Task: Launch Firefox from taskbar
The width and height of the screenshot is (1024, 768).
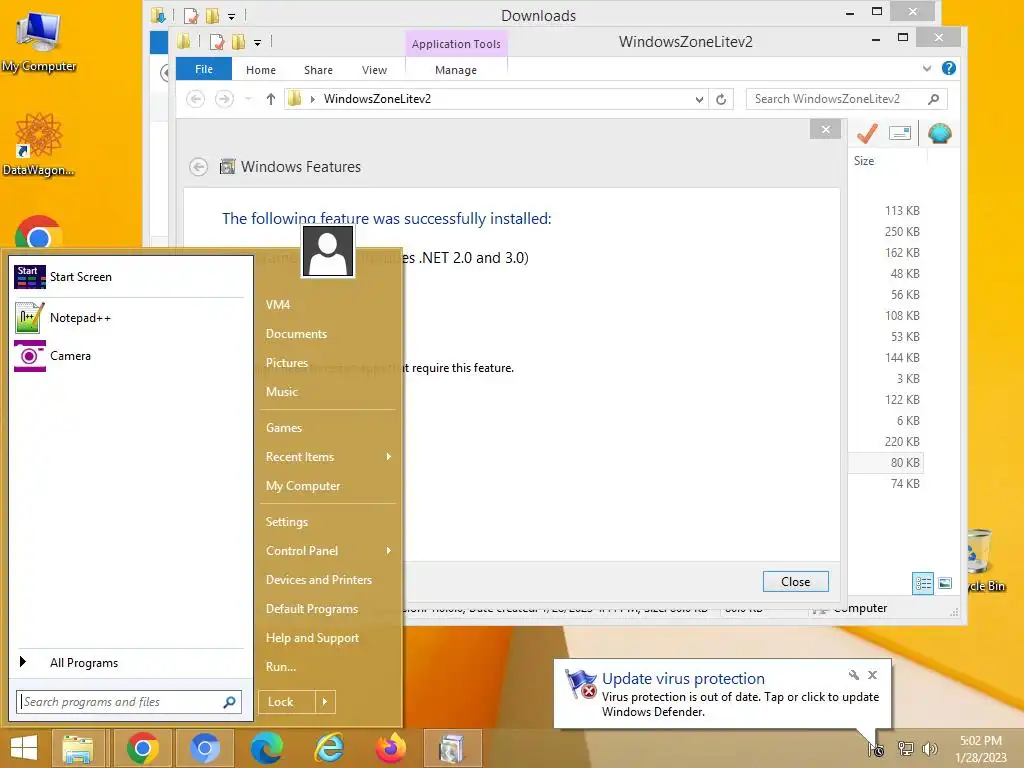Action: 391,748
